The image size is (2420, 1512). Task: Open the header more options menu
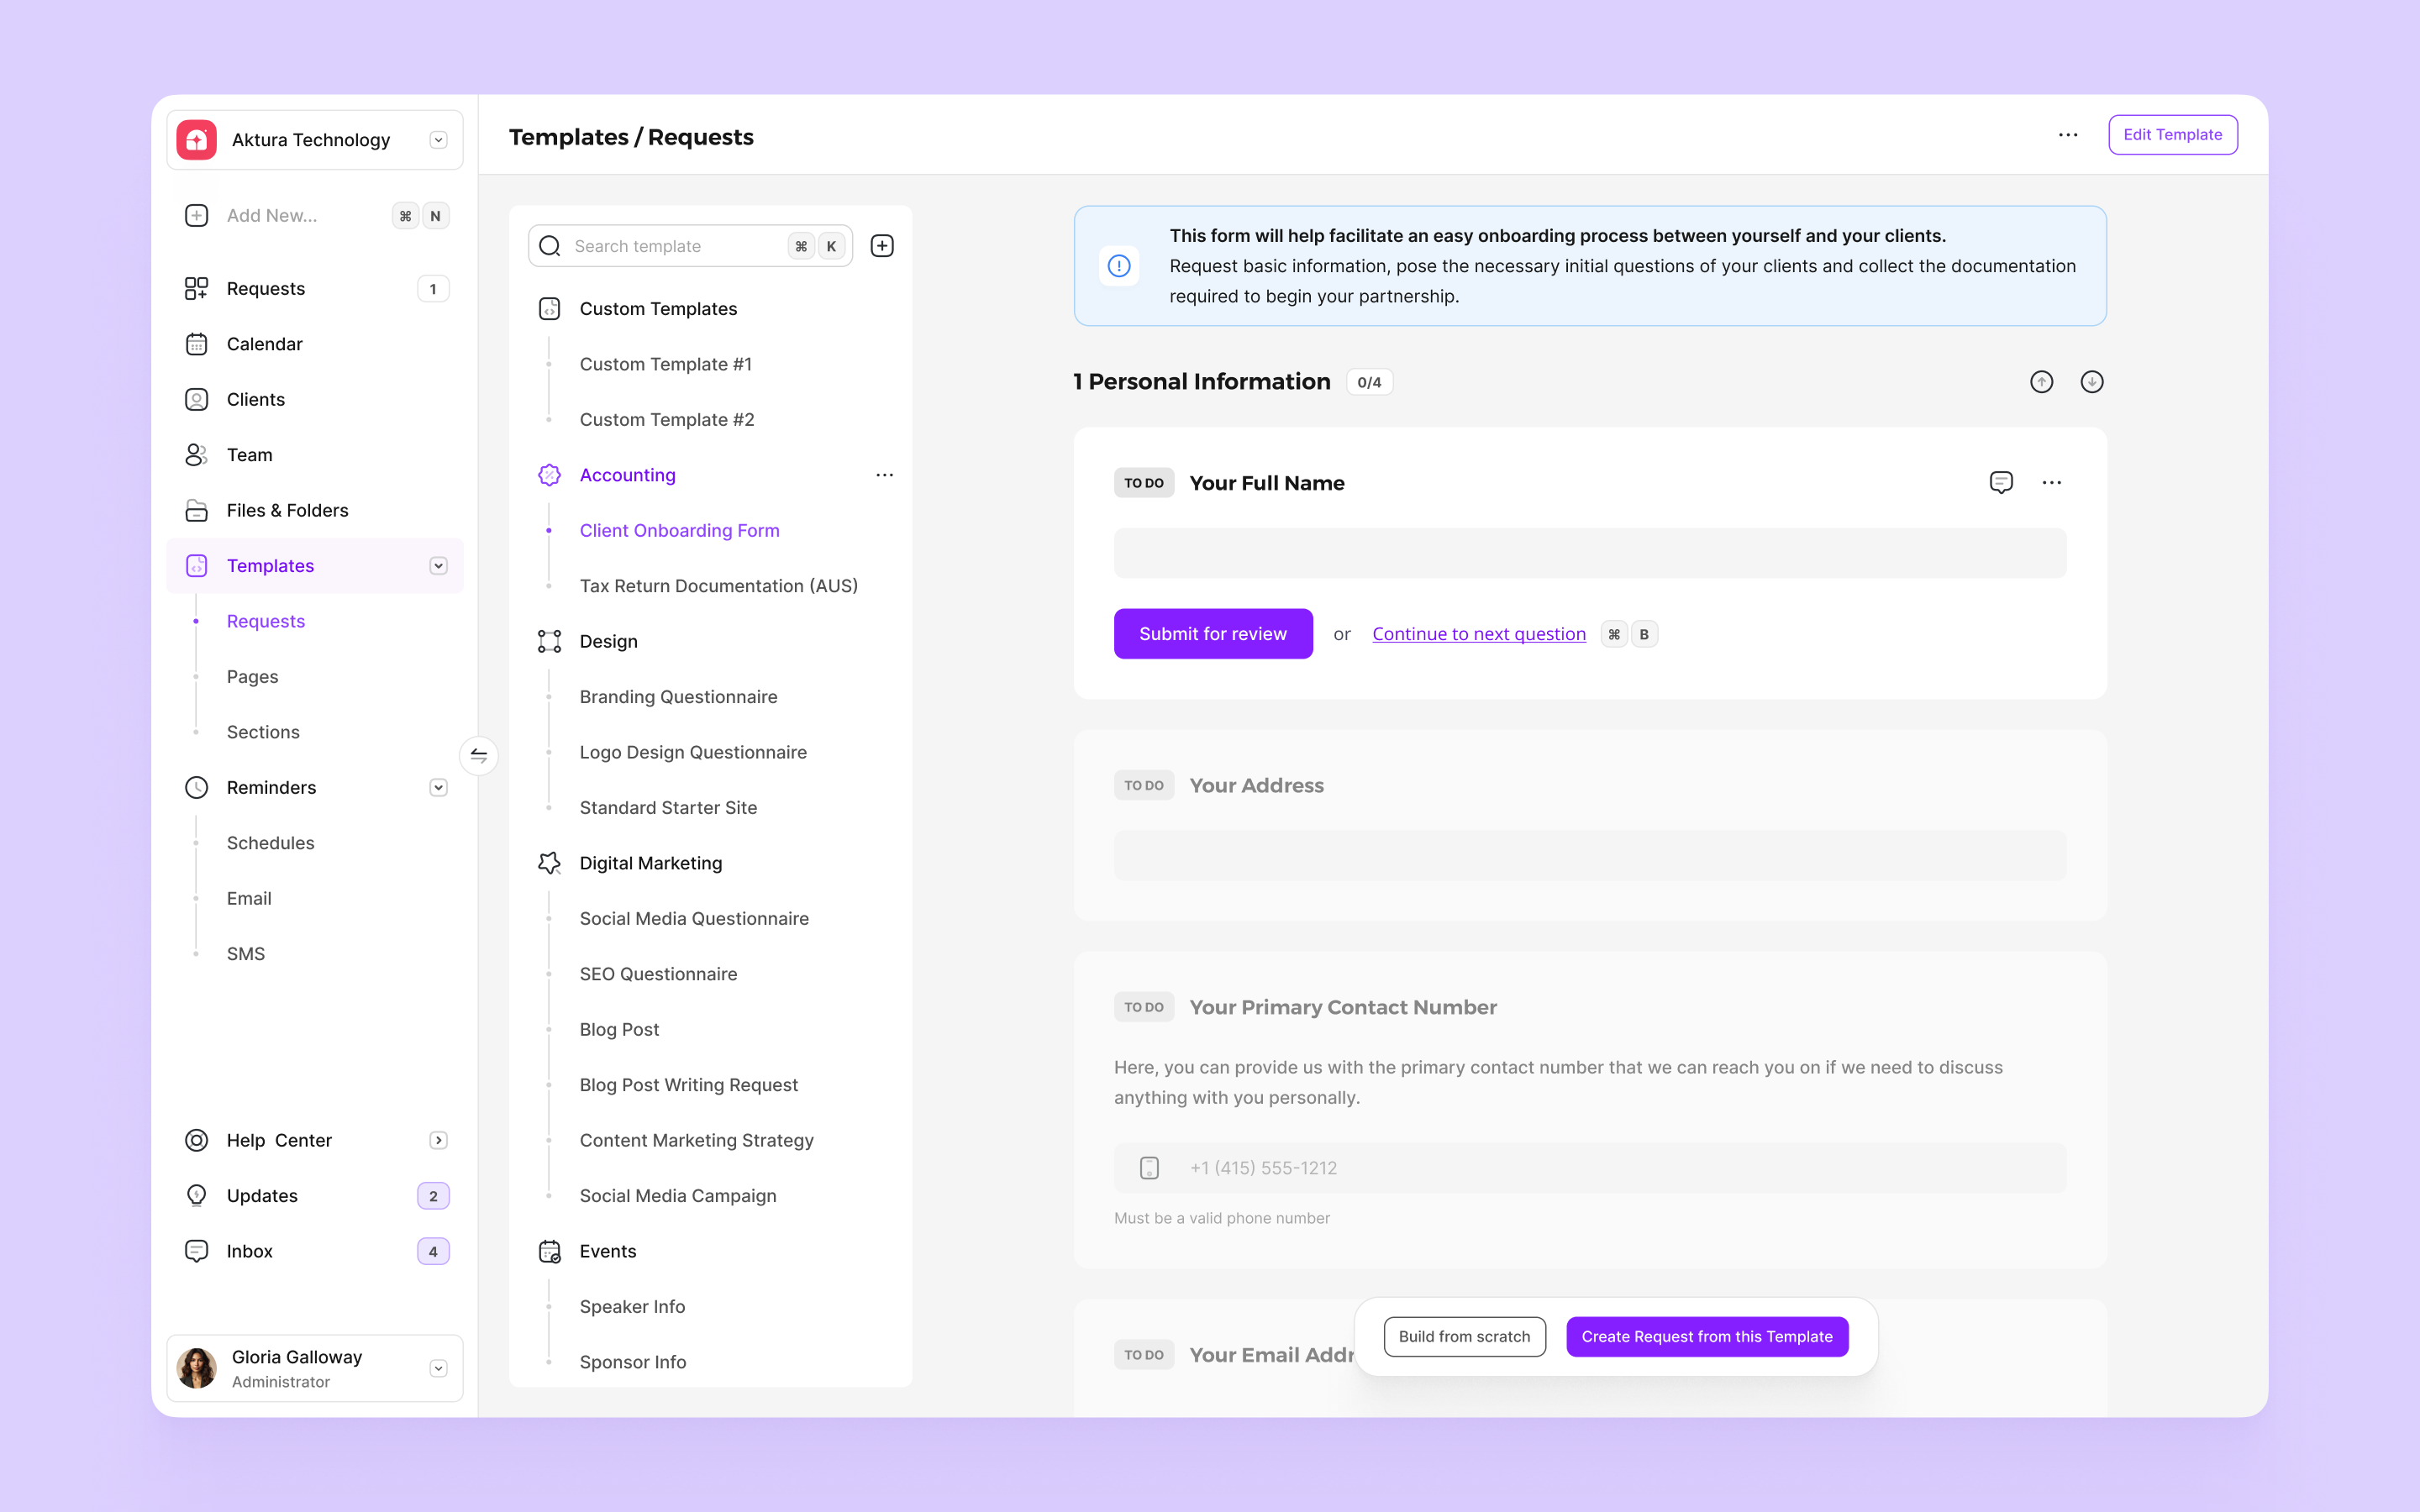[2068, 135]
